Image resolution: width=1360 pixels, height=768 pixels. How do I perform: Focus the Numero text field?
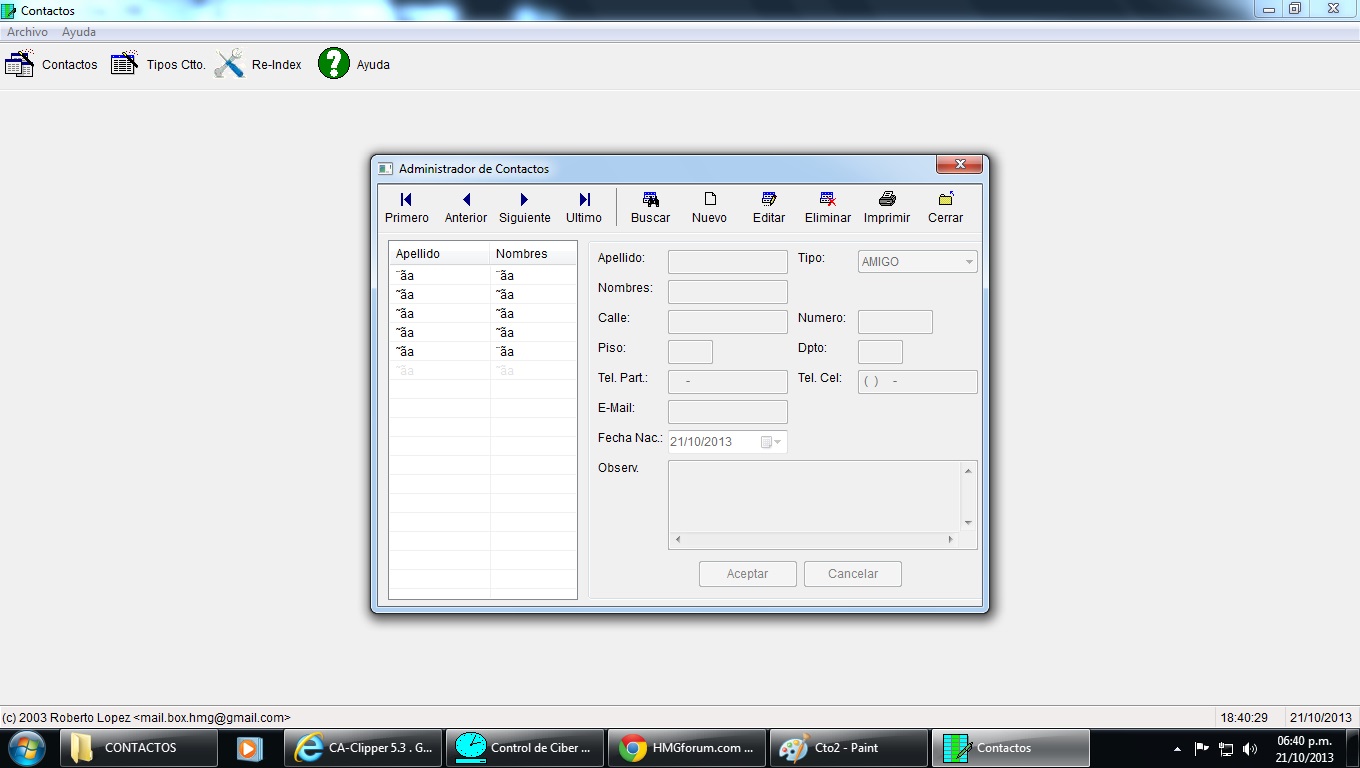click(x=895, y=322)
